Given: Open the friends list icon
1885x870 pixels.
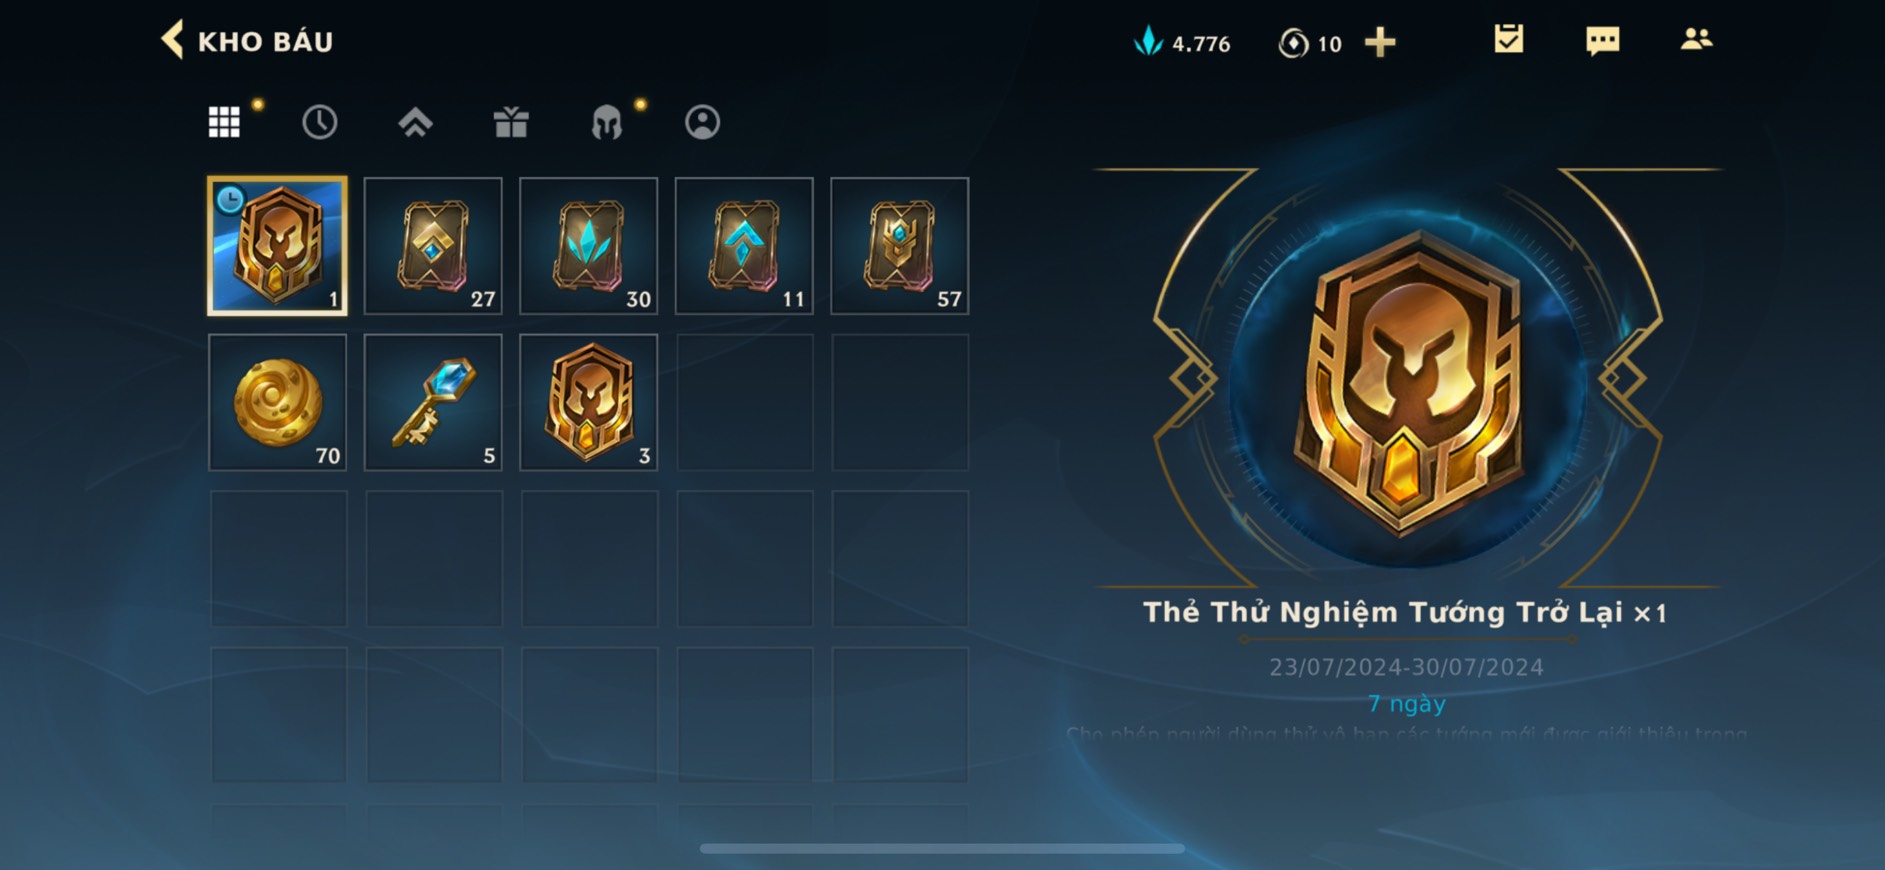Looking at the screenshot, I should 1696,39.
